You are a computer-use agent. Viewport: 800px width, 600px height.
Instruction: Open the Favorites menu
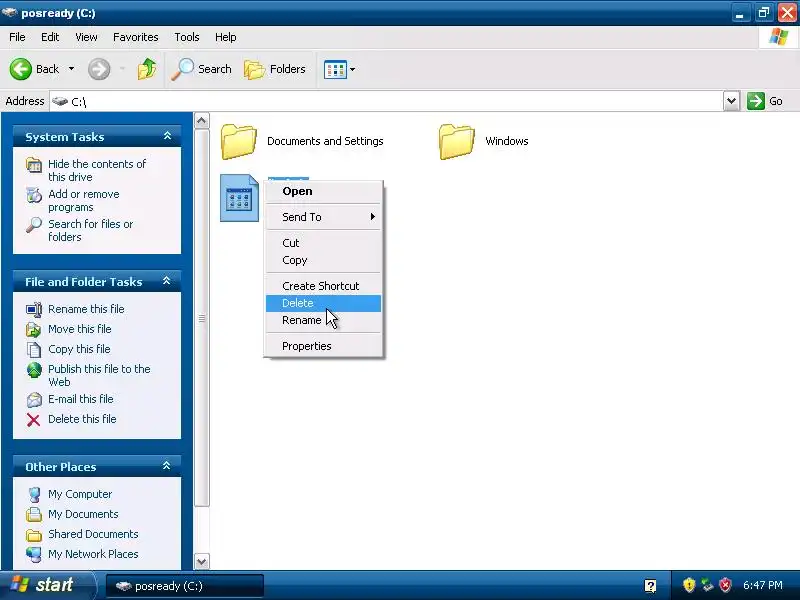tap(136, 37)
